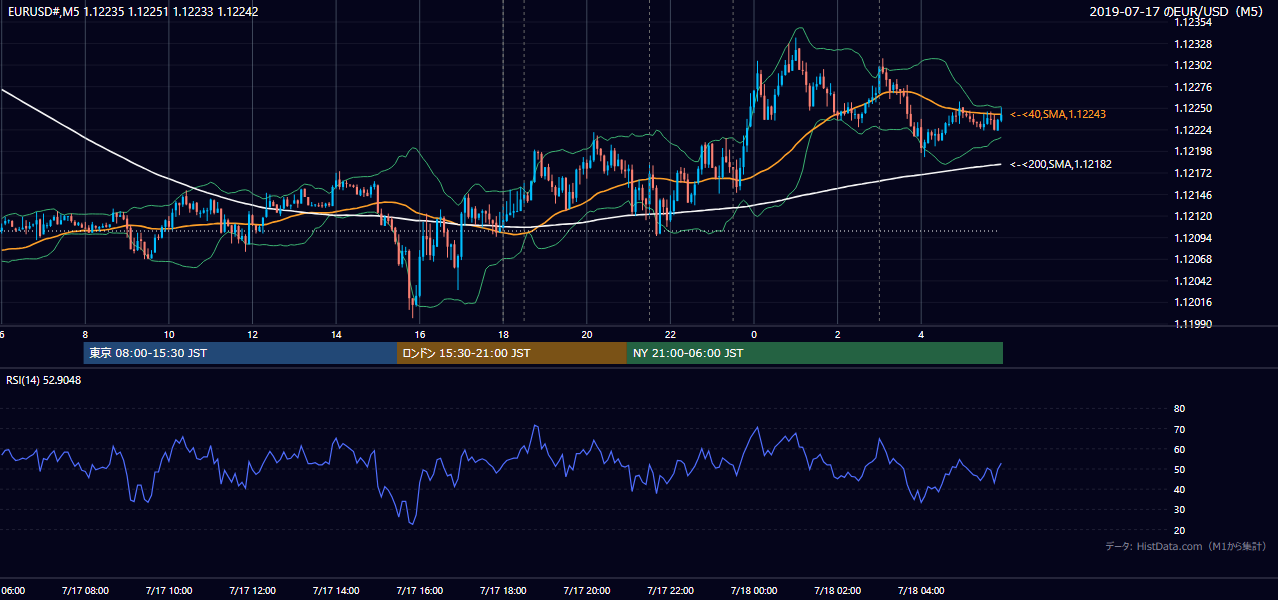The height and width of the screenshot is (600, 1278).
Task: Click price axis value 1.12042
Action: pos(1194,281)
